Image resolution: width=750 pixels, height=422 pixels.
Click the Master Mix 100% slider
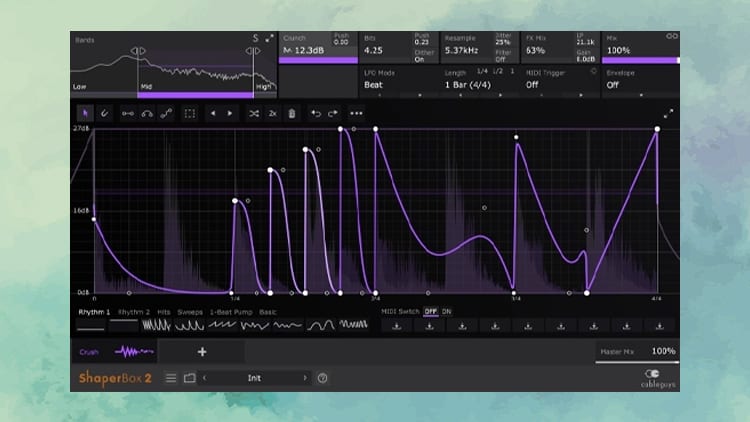pyautogui.click(x=637, y=352)
